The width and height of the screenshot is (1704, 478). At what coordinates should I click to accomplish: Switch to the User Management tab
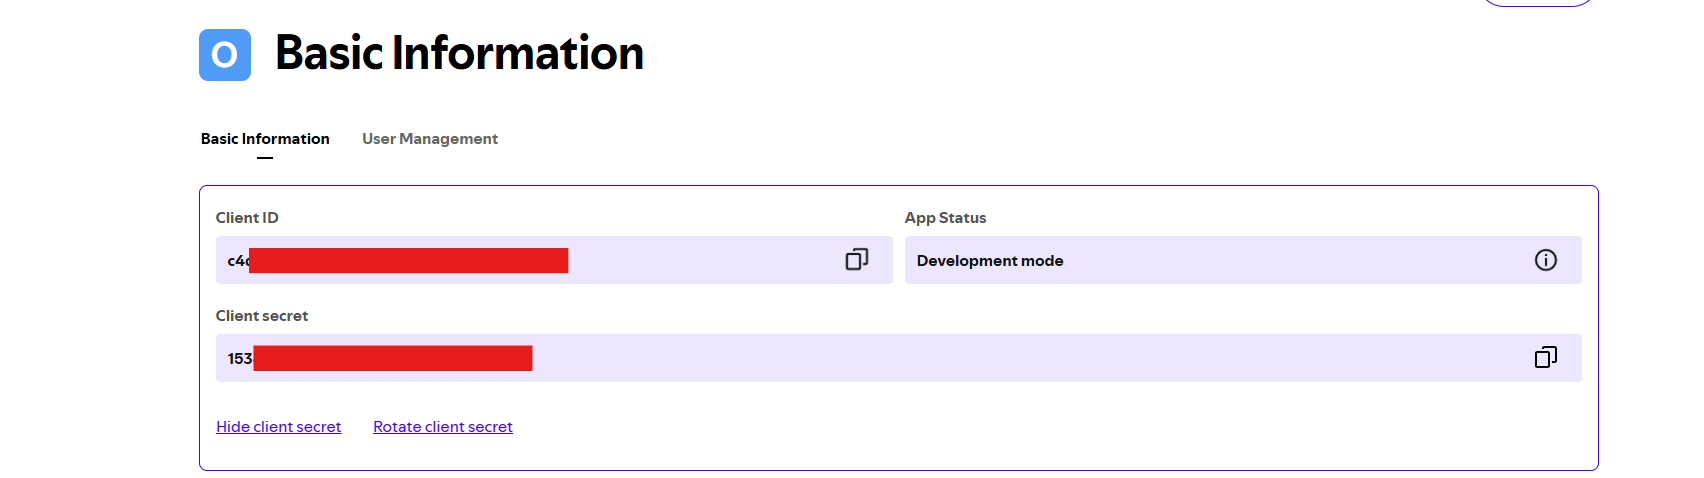point(429,139)
